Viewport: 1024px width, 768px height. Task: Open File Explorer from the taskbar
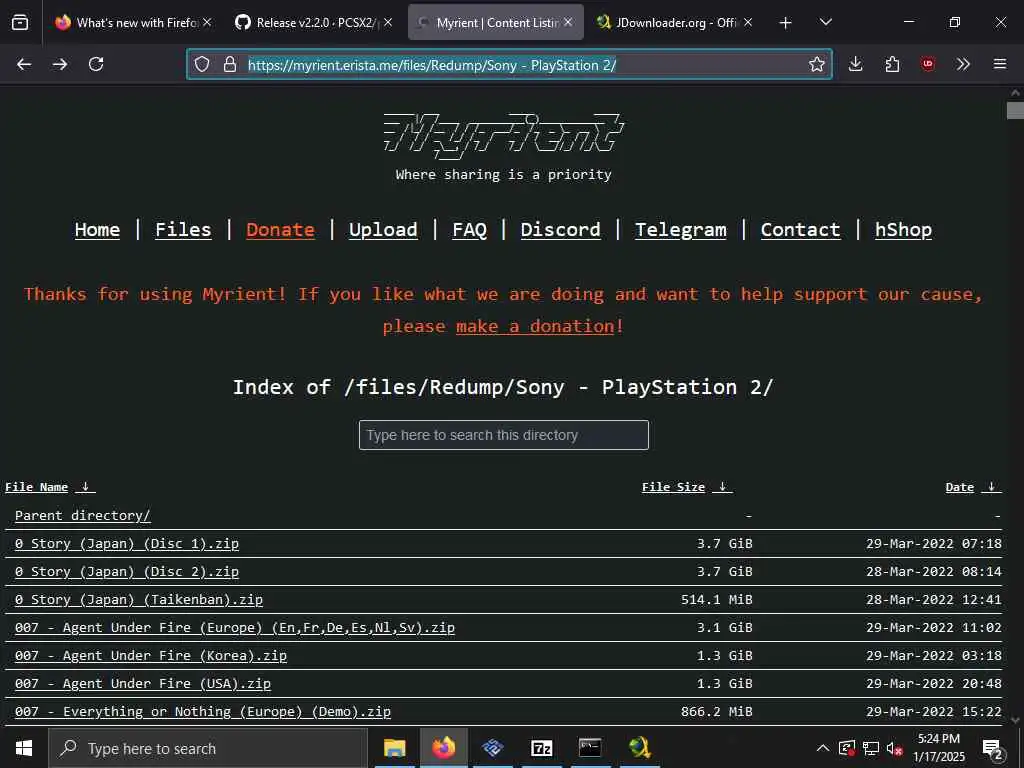click(394, 748)
